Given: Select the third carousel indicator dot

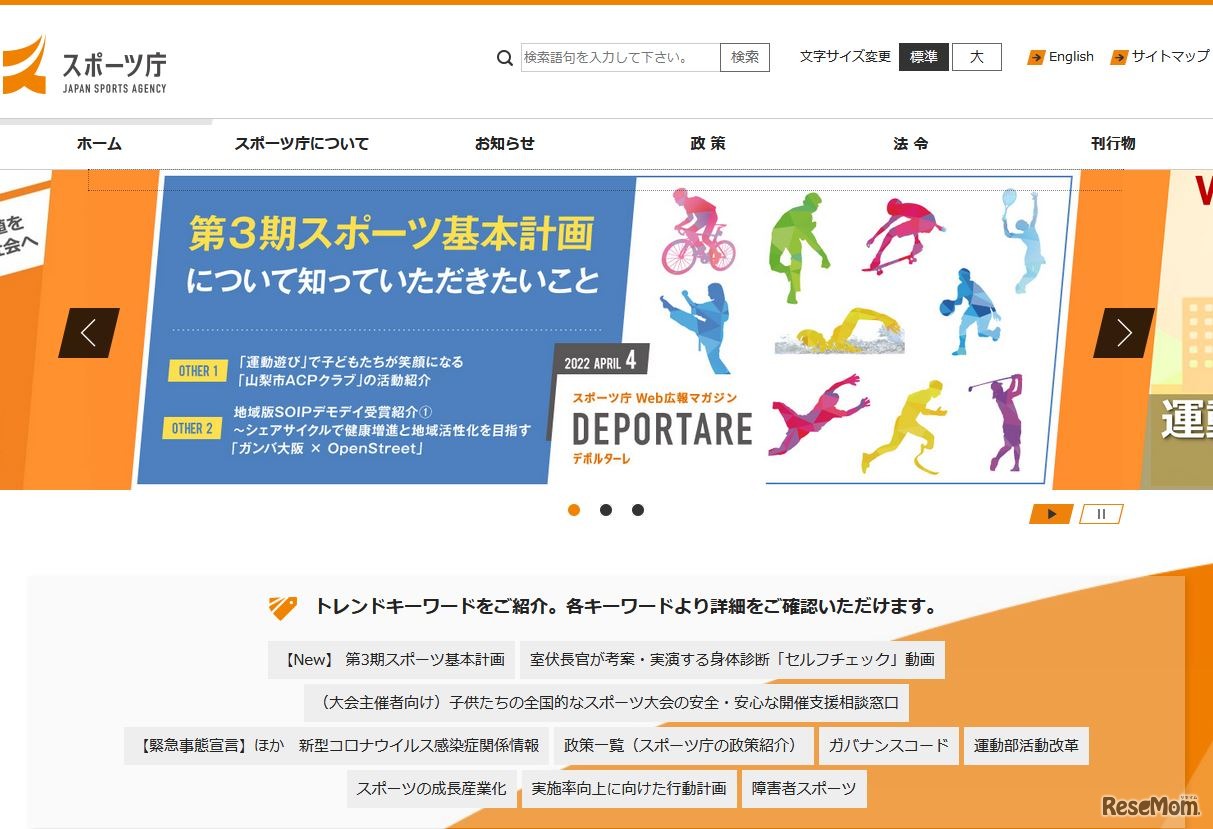Looking at the screenshot, I should pos(638,510).
